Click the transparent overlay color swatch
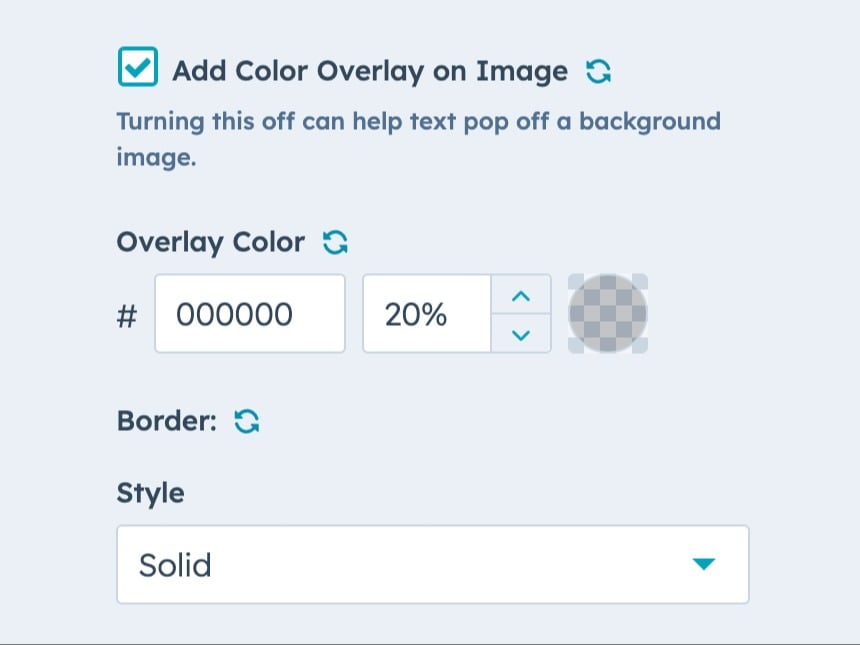Image resolution: width=860 pixels, height=645 pixels. pos(607,313)
